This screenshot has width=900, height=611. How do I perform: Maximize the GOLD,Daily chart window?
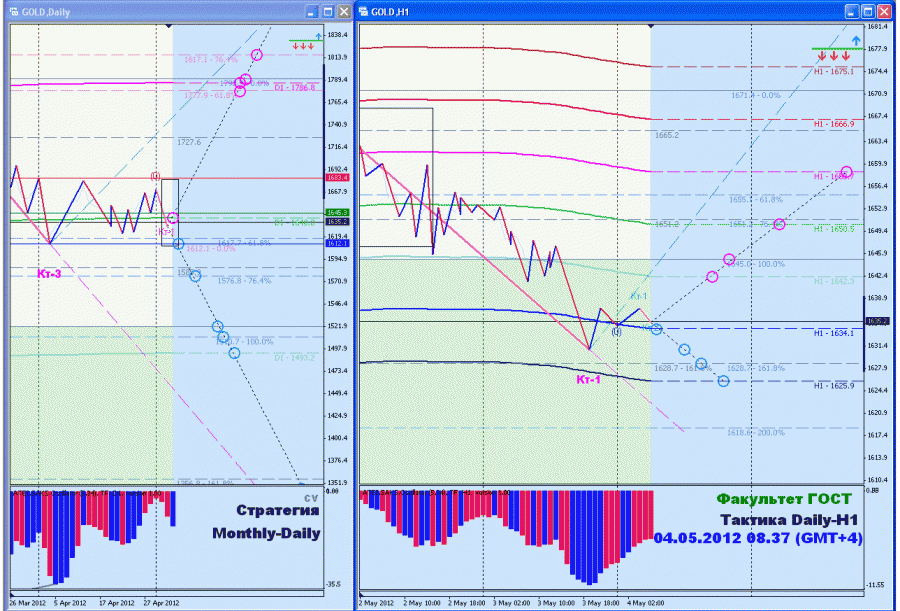coord(328,11)
